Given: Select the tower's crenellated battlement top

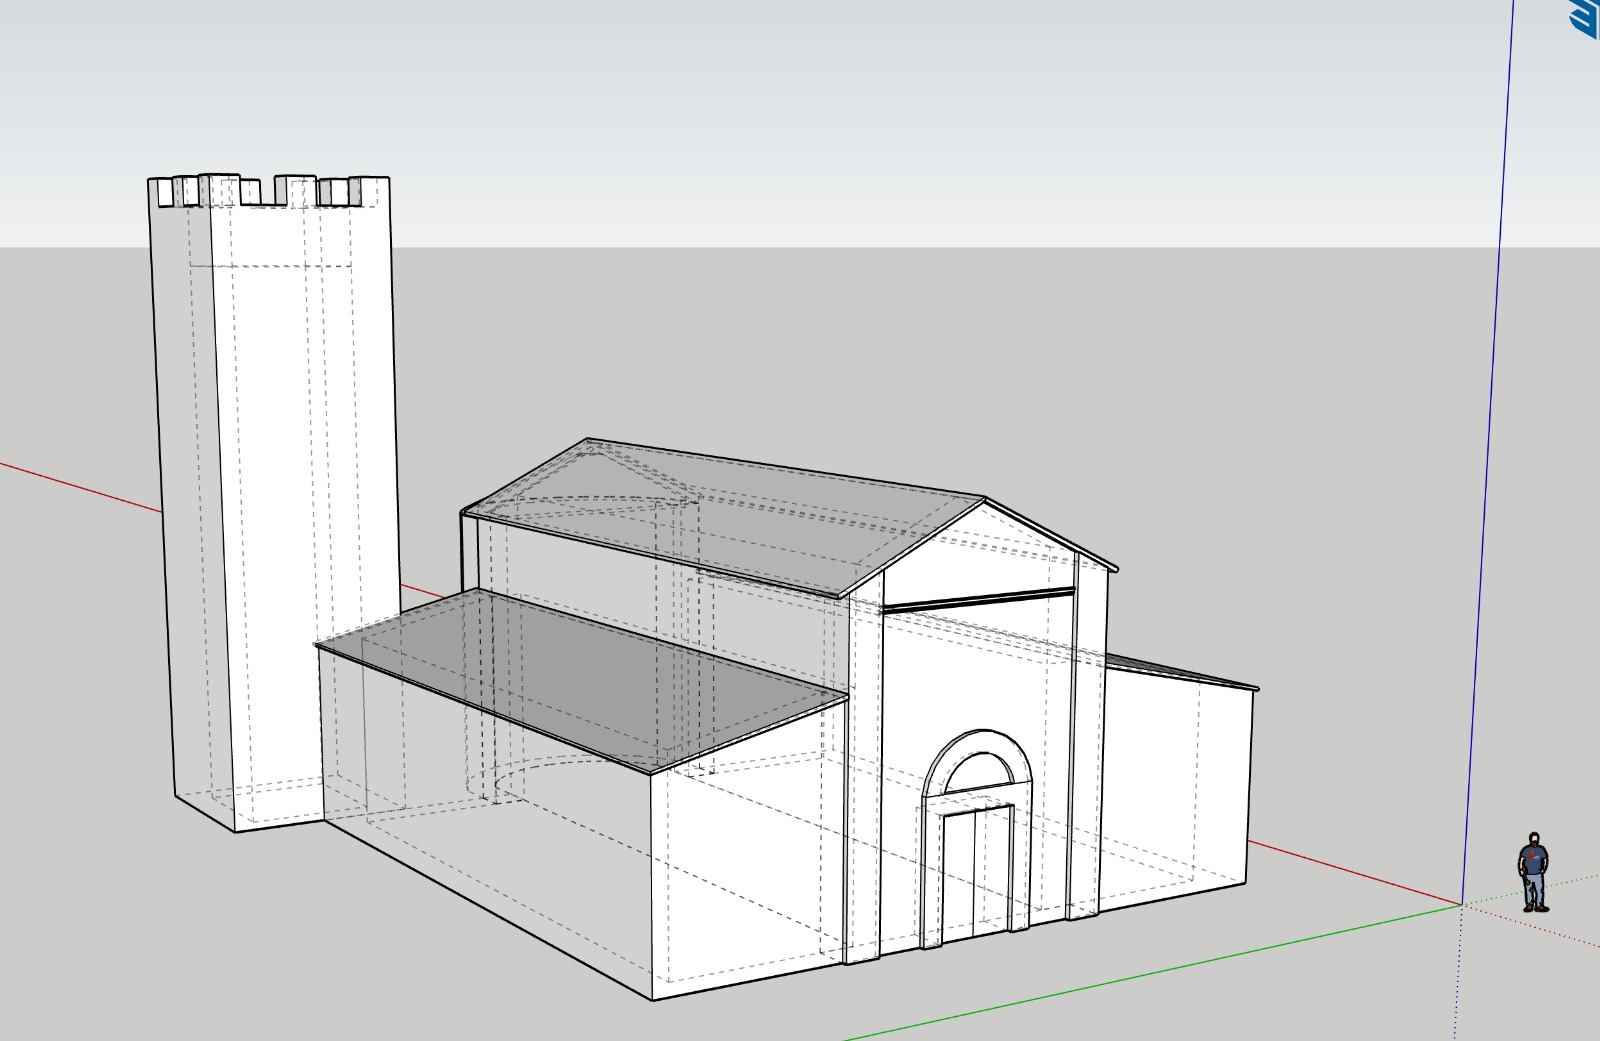Looking at the screenshot, I should point(270,190).
